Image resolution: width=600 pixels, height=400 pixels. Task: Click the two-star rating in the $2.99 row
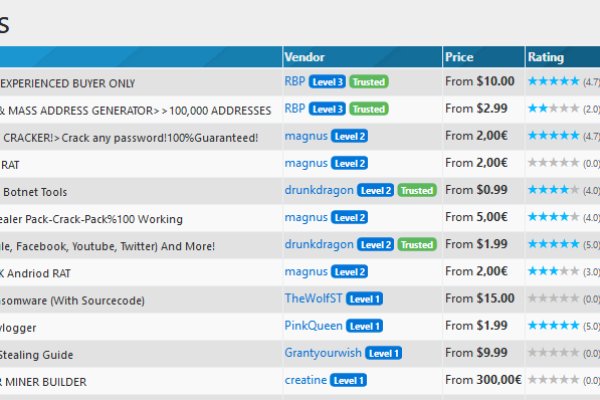pos(553,108)
